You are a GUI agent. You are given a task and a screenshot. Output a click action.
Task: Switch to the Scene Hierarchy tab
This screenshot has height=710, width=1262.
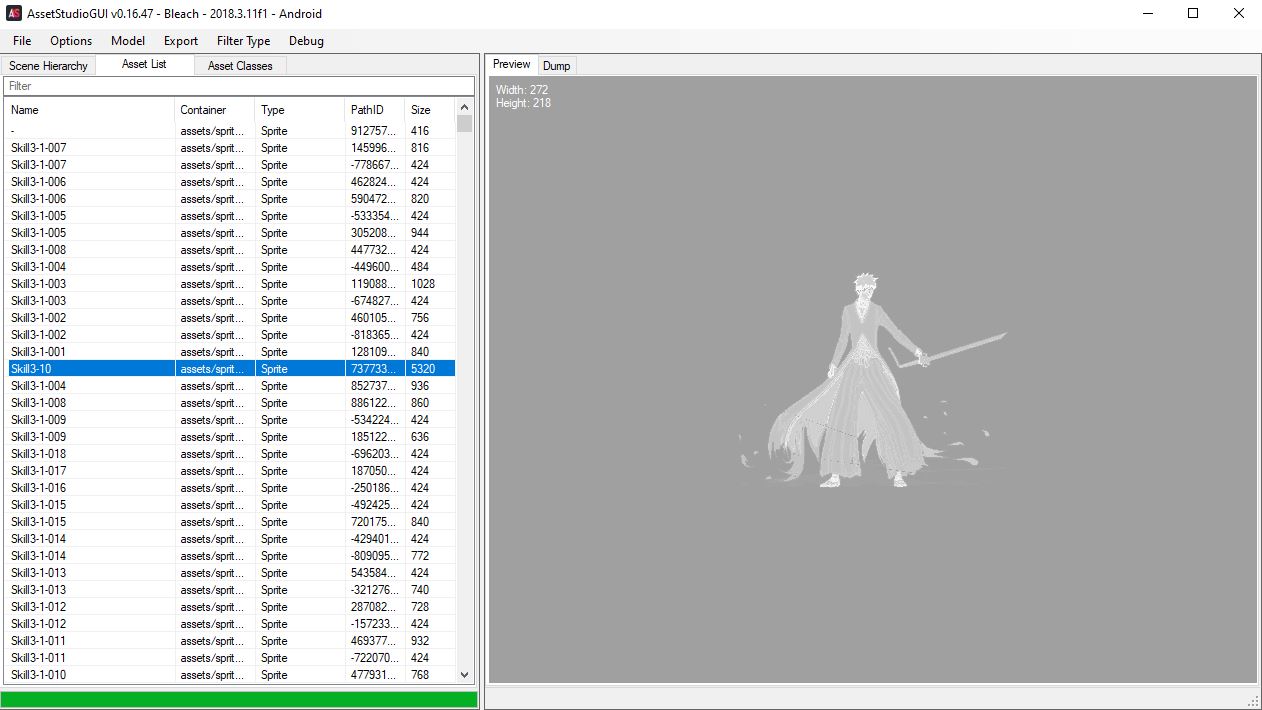pyautogui.click(x=48, y=66)
